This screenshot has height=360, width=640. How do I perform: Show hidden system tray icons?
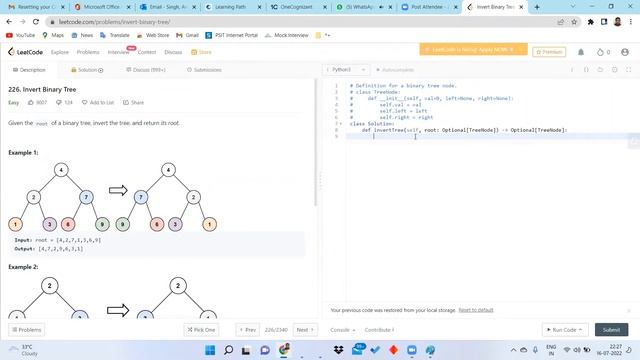(x=513, y=350)
